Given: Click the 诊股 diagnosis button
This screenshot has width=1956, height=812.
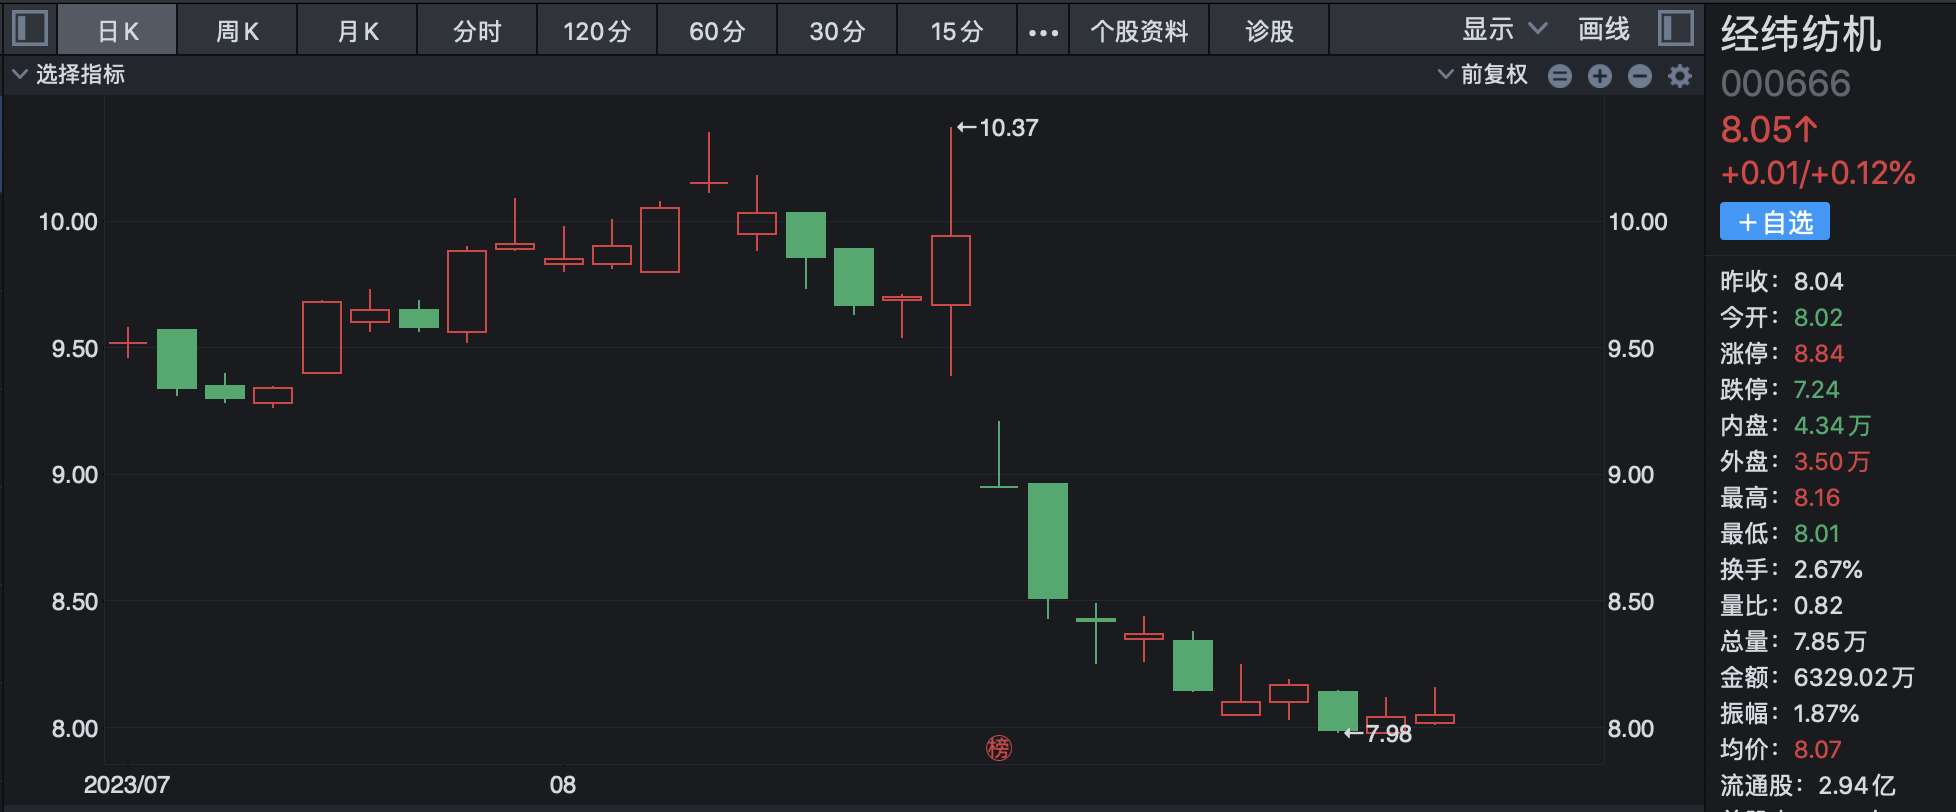Looking at the screenshot, I should pyautogui.click(x=1269, y=32).
